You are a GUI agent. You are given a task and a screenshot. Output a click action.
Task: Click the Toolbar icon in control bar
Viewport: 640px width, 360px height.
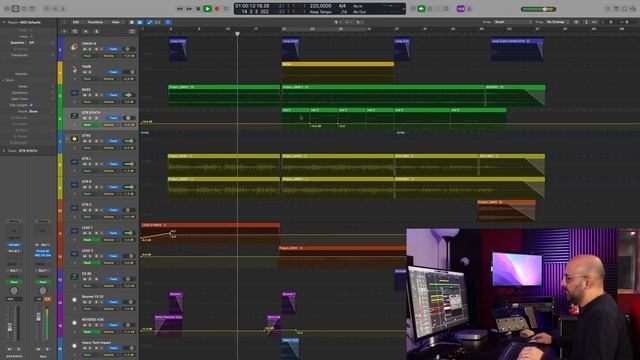click(32, 9)
